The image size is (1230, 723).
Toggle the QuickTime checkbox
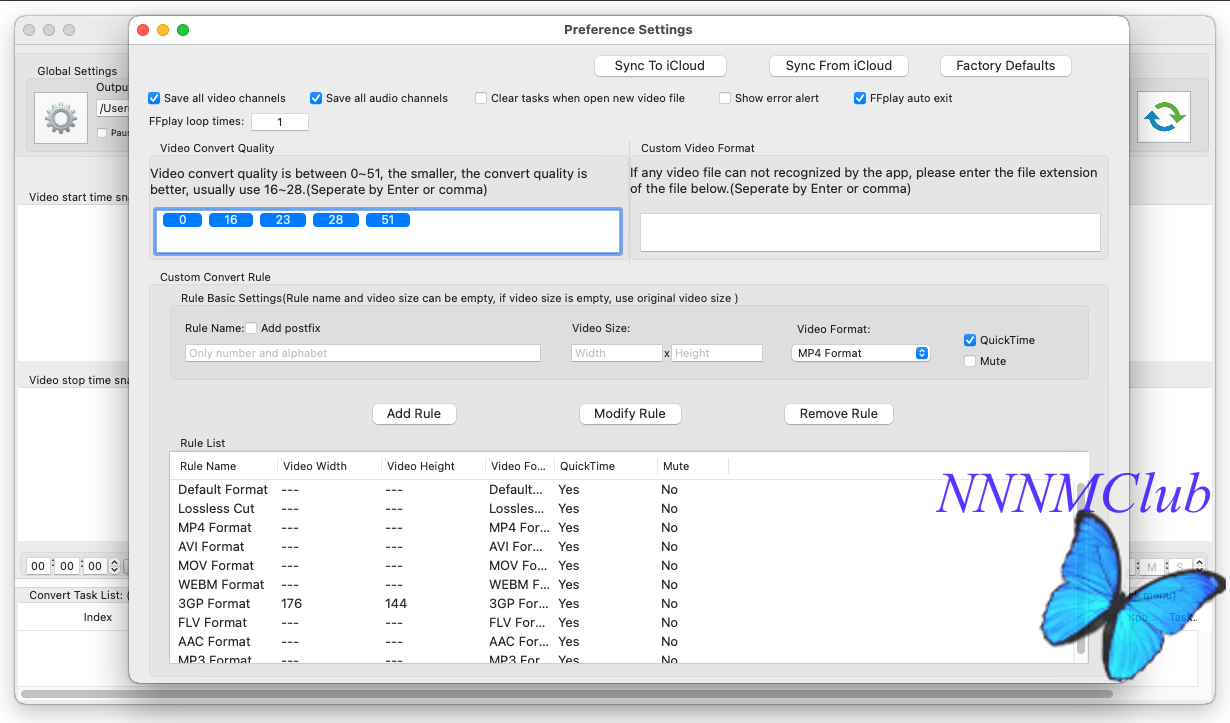click(x=970, y=340)
